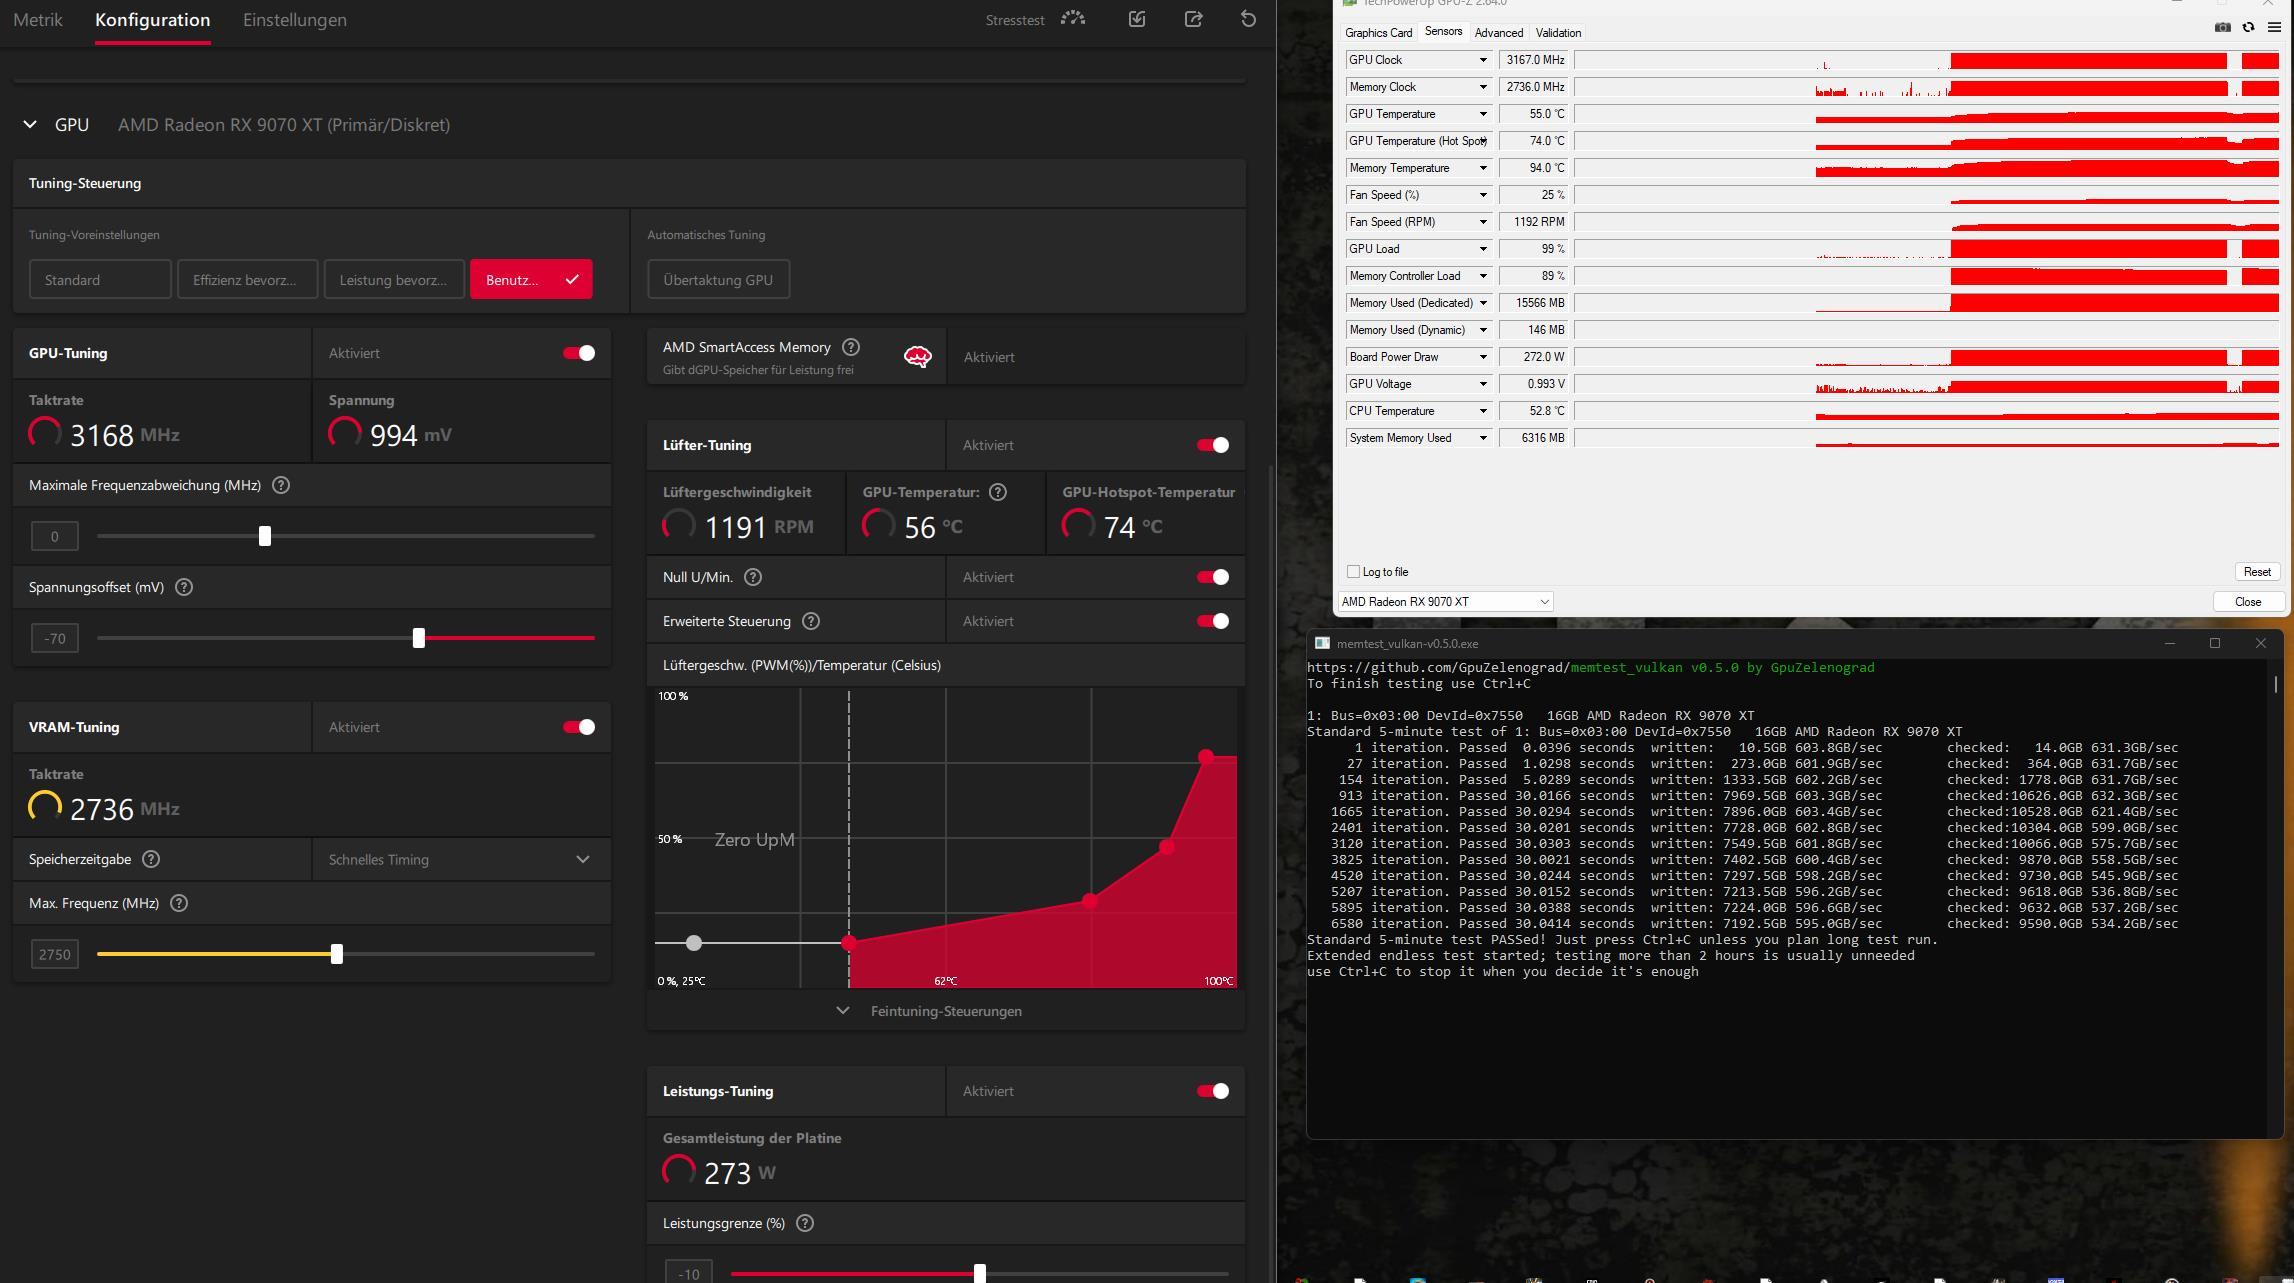This screenshot has width=2294, height=1283.
Task: Click Spannungsoffset value field showing -70
Action: point(55,638)
